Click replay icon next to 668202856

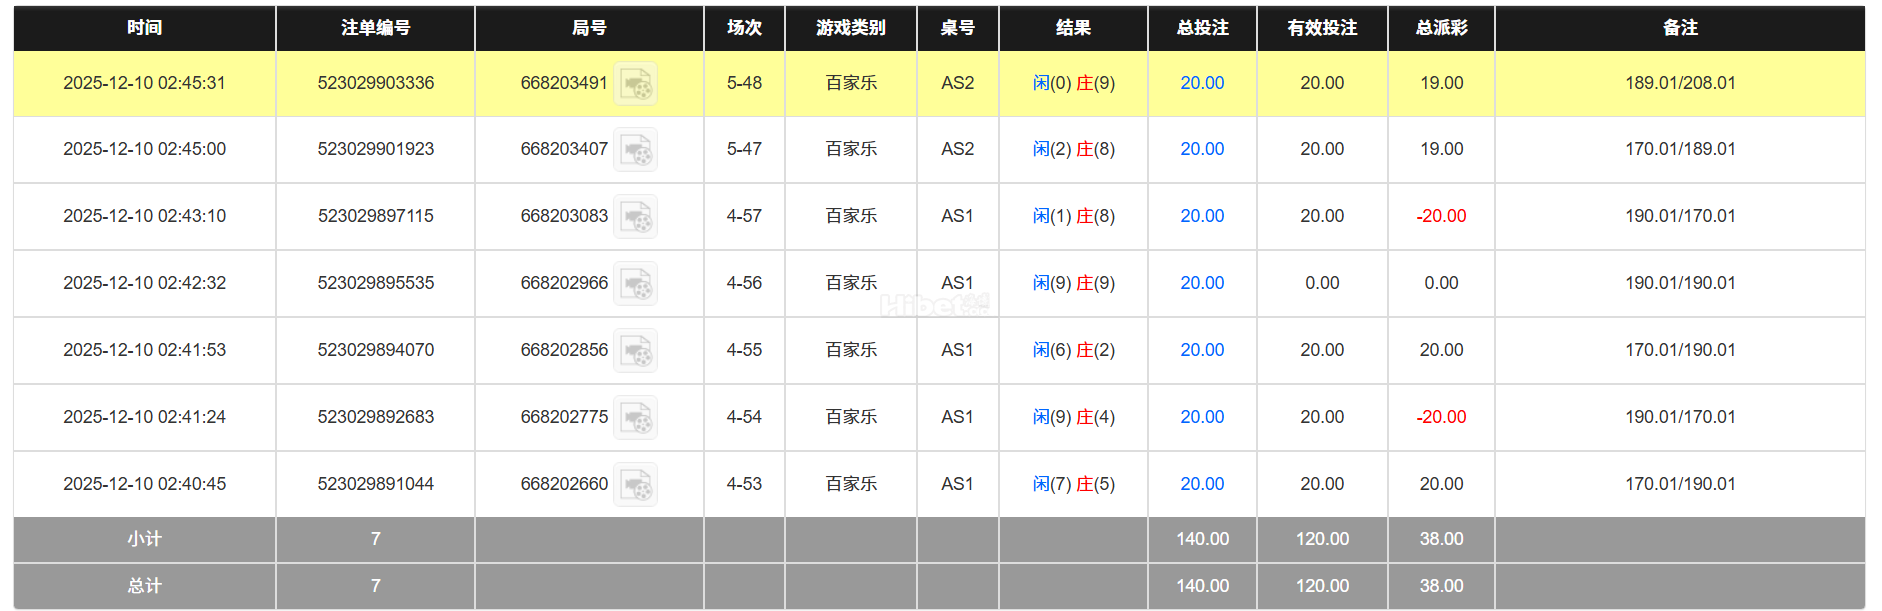(635, 351)
